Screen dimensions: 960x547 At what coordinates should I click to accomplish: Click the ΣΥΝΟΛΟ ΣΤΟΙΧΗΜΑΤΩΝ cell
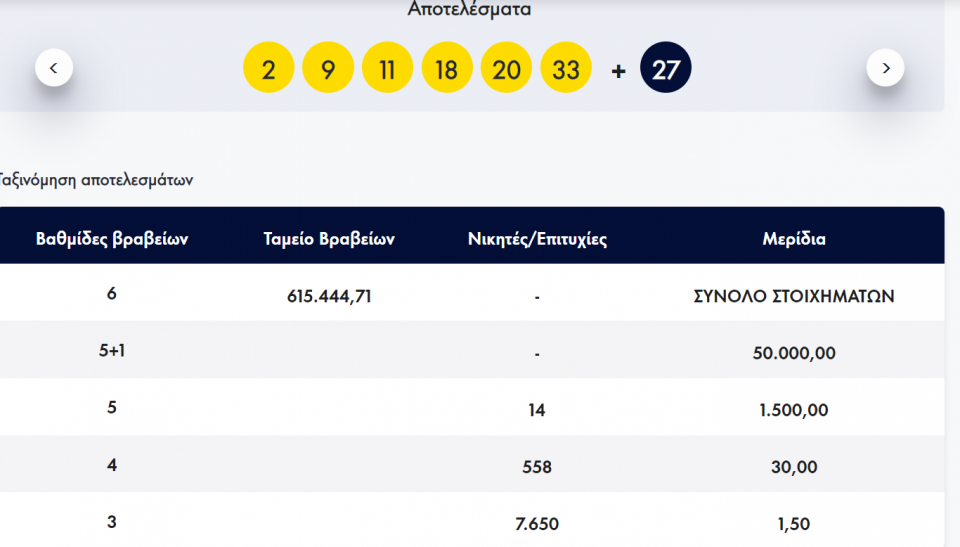794,296
